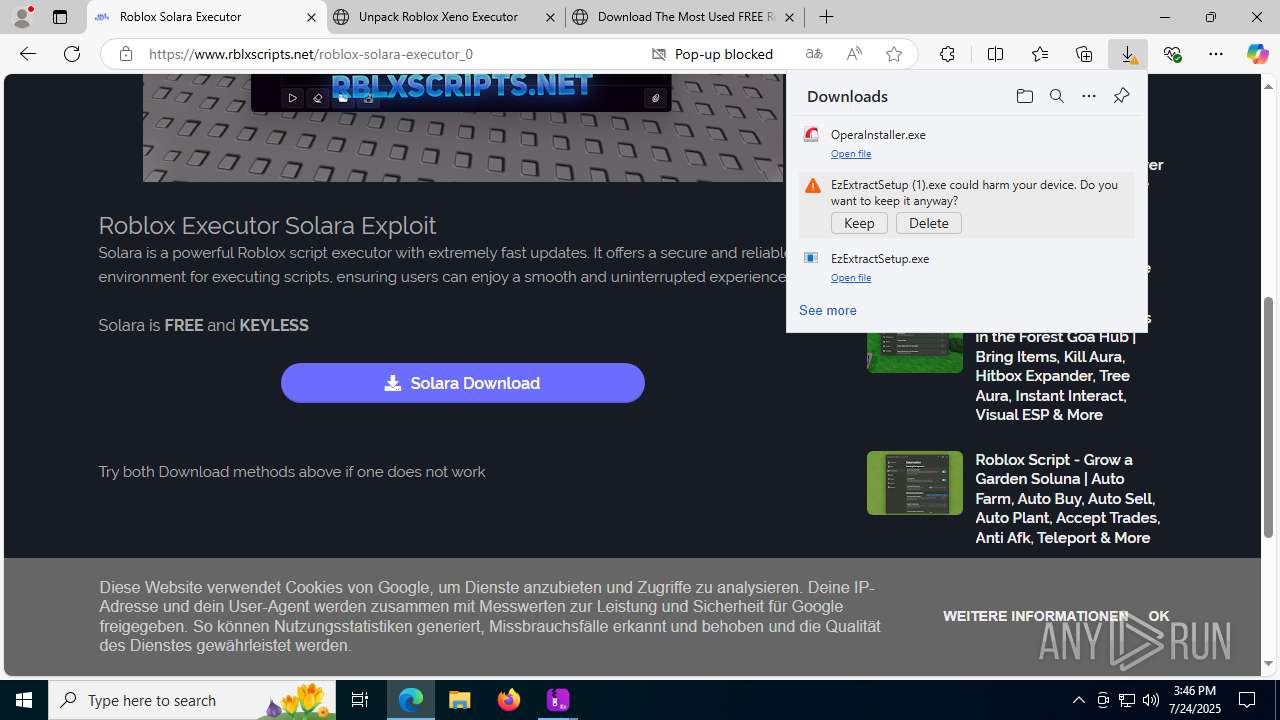1280x720 pixels.
Task: Select the EzExtractSetup.exe file name
Action: coord(880,258)
